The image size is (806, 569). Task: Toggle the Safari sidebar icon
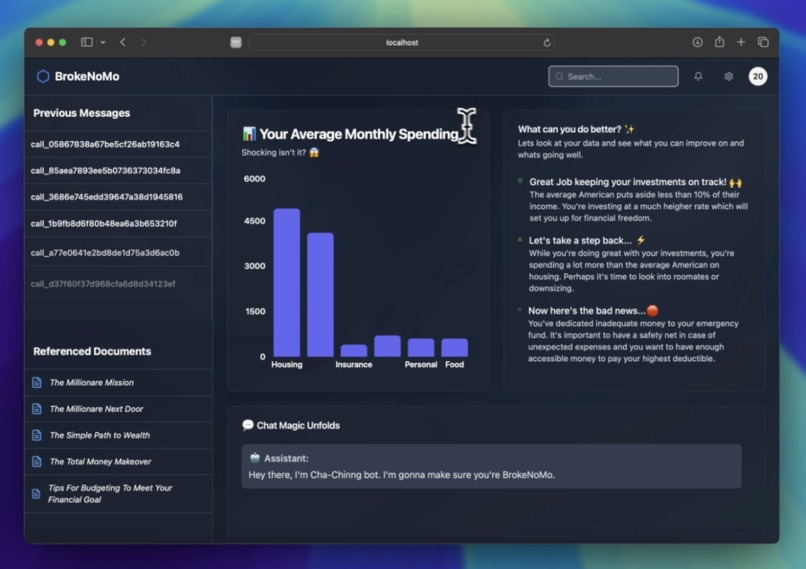pos(87,42)
